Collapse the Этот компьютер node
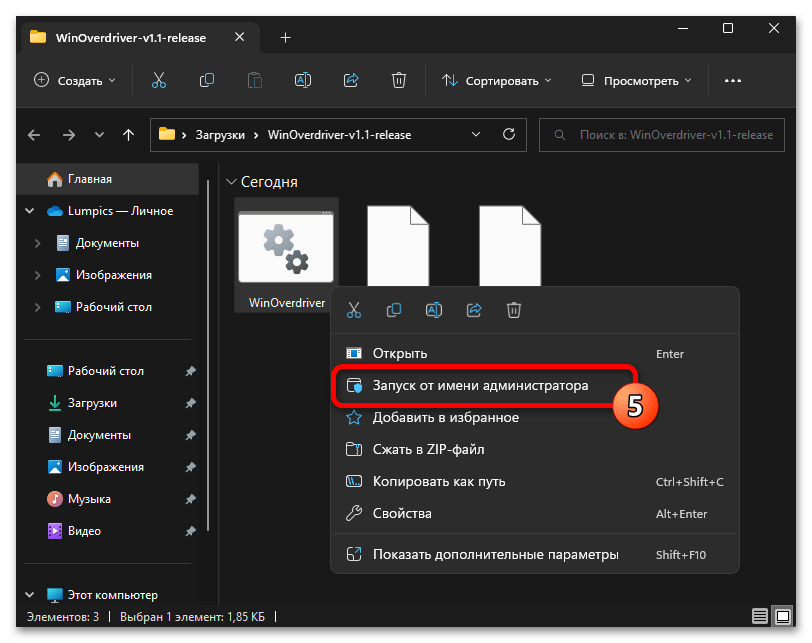This screenshot has height=643, width=812. point(30,594)
